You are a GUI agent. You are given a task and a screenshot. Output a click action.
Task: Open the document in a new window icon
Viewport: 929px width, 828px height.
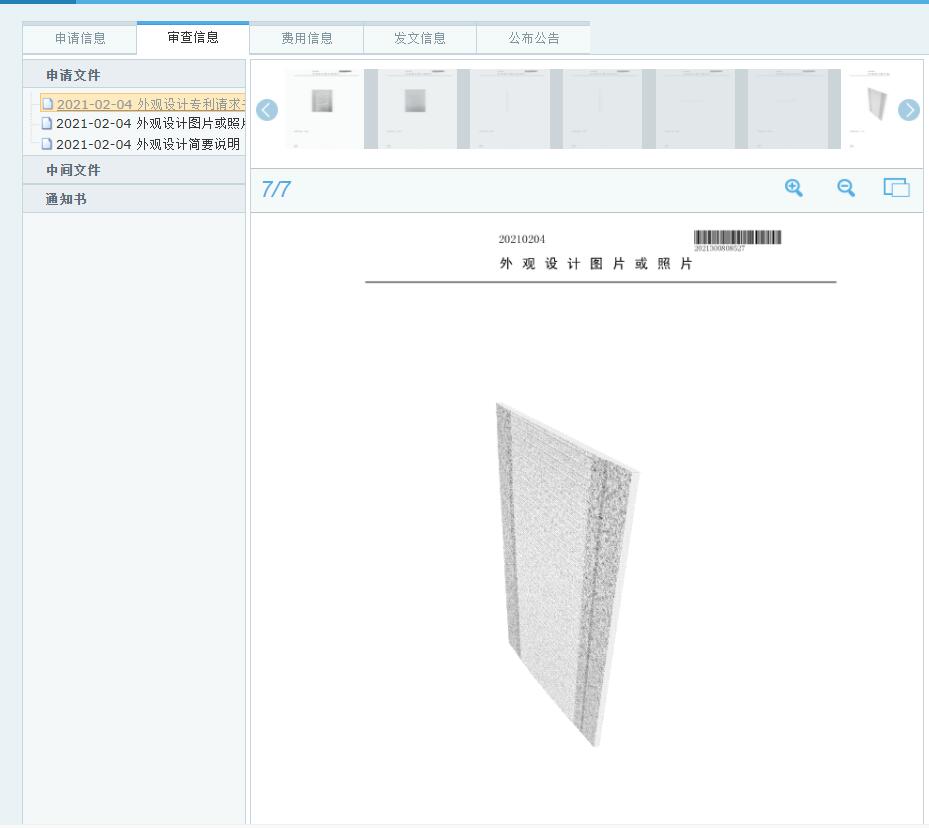tap(896, 188)
